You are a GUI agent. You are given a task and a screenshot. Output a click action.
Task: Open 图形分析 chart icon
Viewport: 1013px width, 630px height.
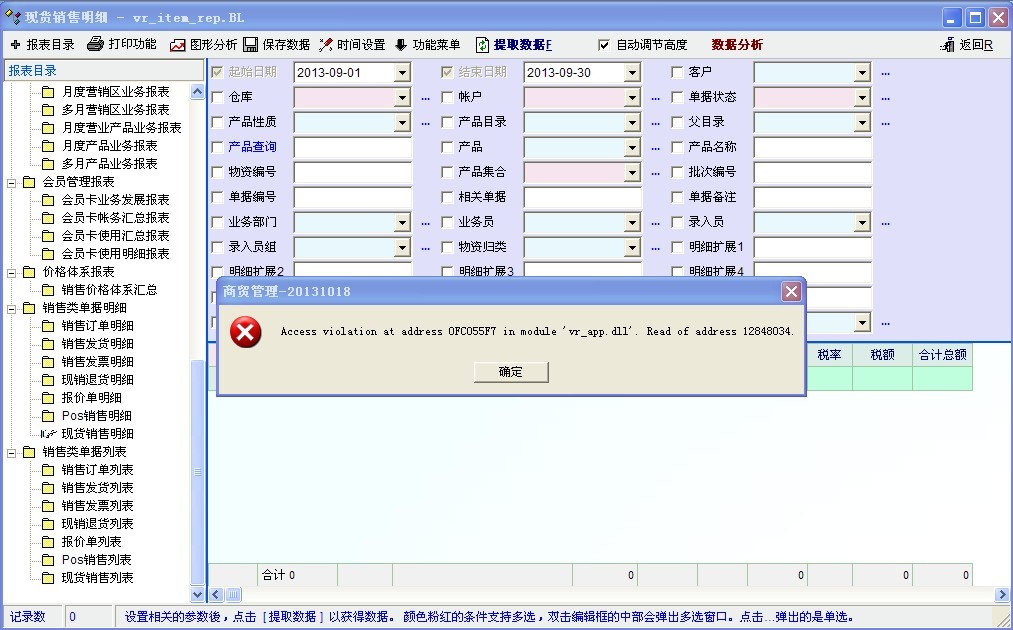tap(178, 45)
